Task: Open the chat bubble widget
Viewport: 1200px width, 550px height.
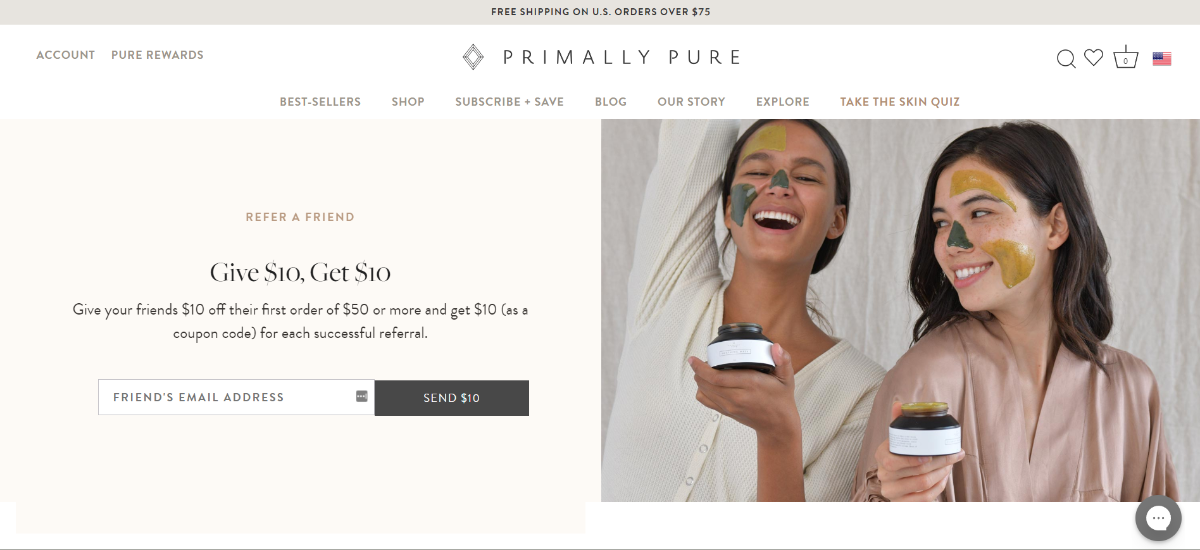Action: [1159, 518]
